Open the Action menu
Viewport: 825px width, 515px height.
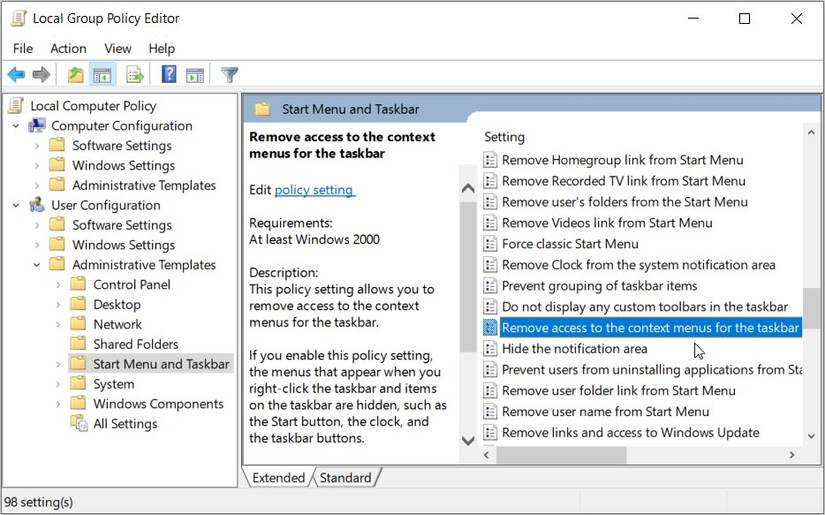click(x=68, y=48)
